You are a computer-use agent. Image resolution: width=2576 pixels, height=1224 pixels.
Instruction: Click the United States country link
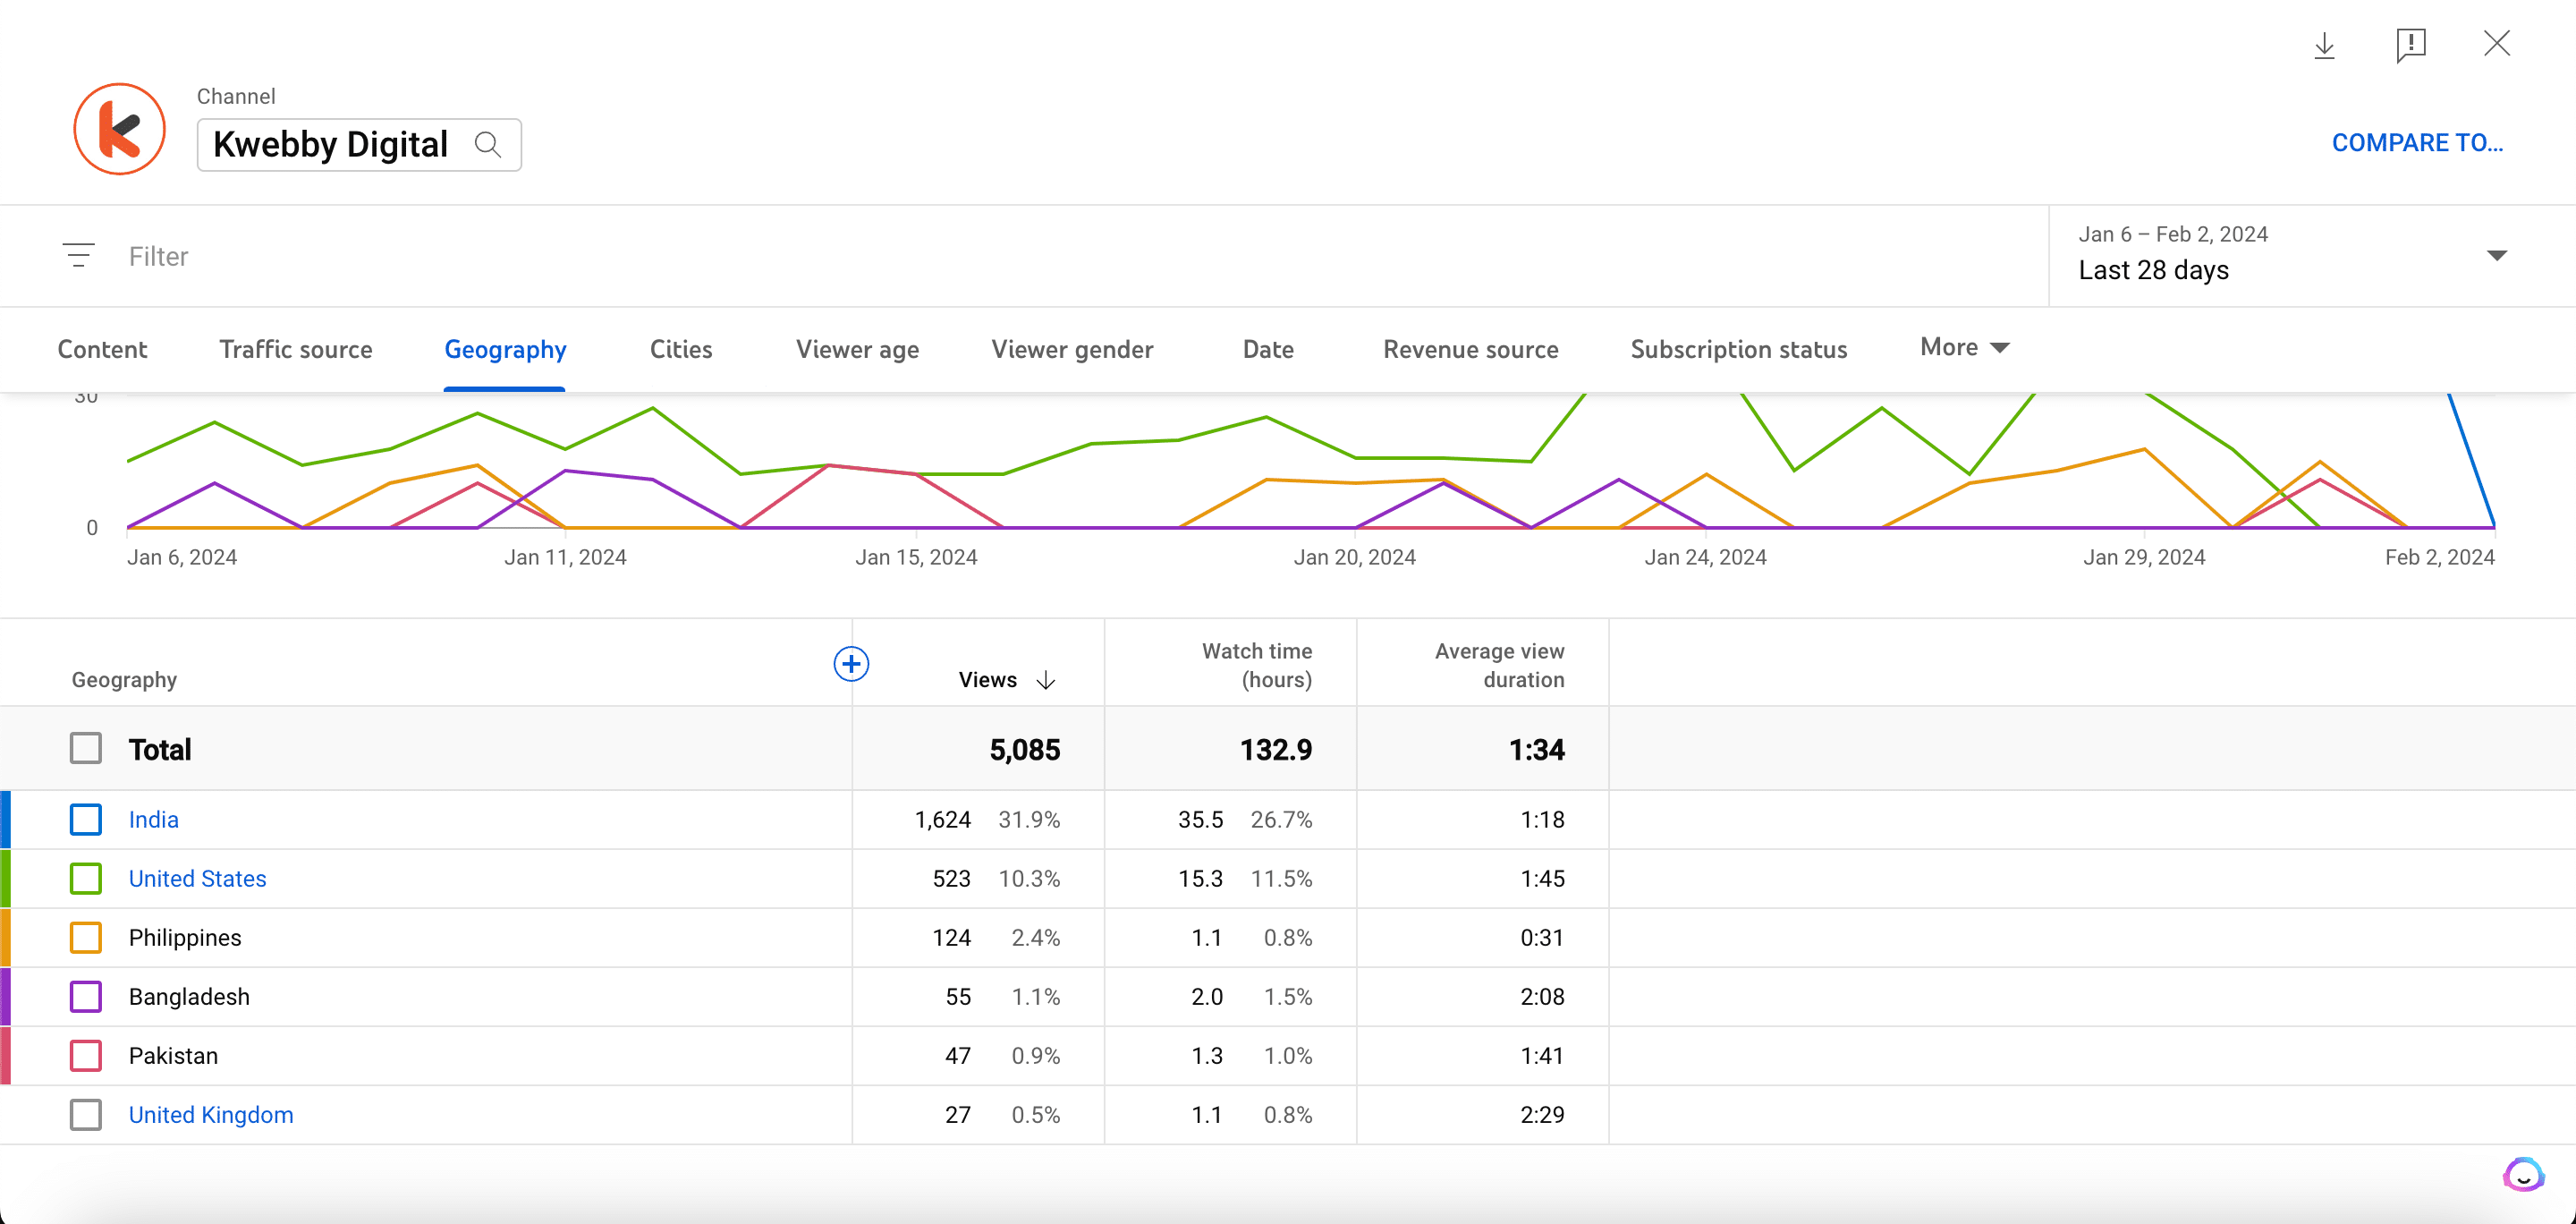click(197, 878)
